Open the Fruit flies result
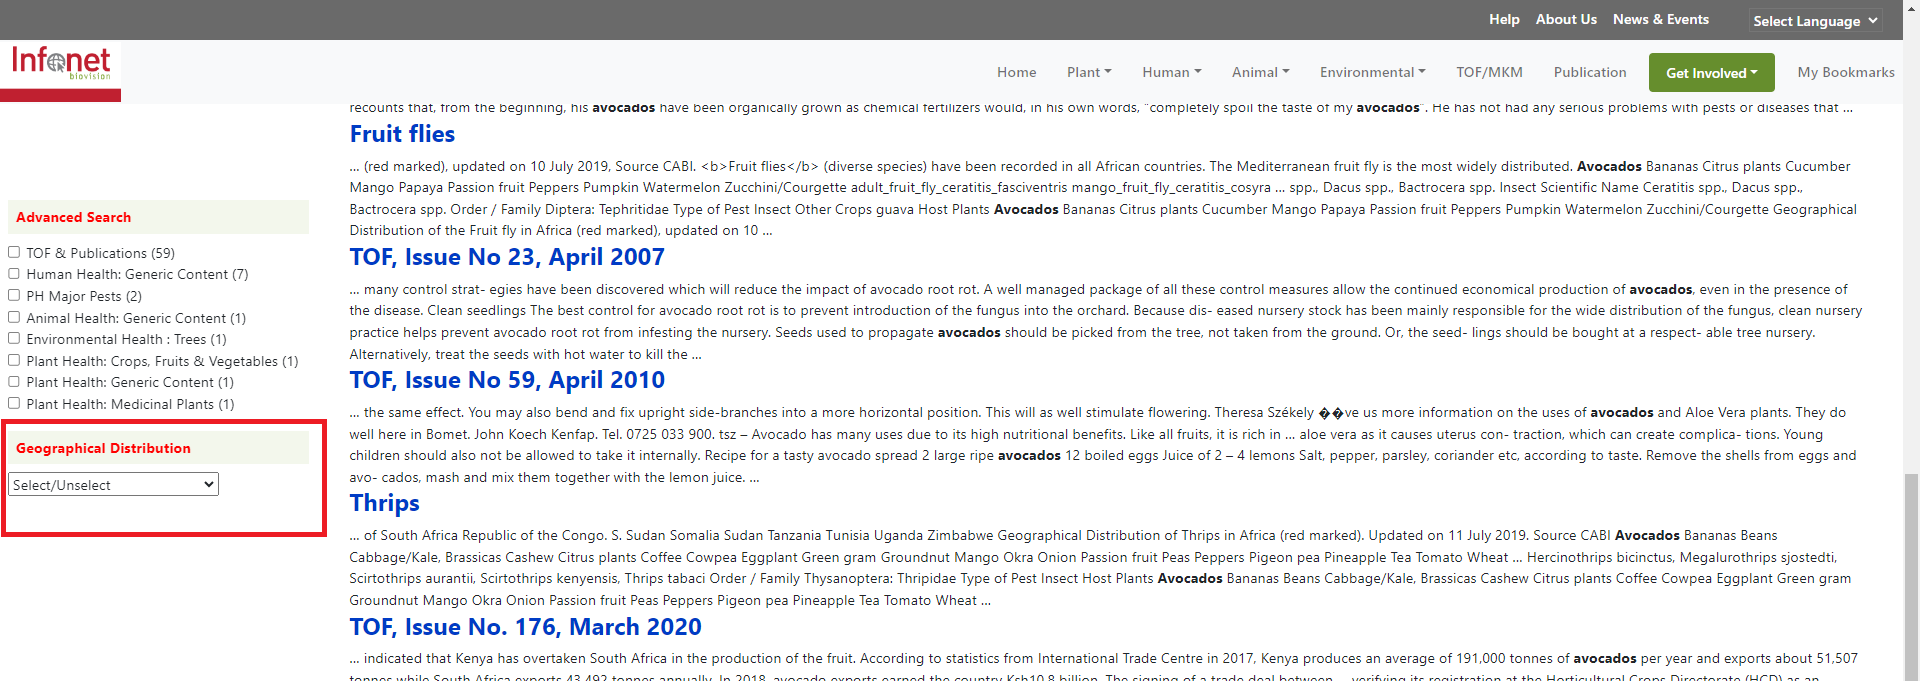This screenshot has width=1920, height=681. [402, 134]
